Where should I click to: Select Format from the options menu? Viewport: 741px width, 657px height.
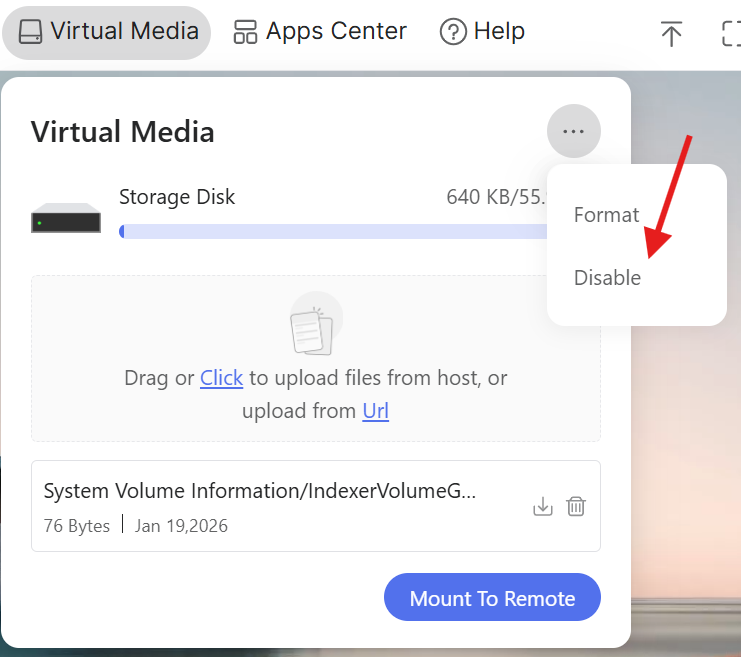point(606,215)
